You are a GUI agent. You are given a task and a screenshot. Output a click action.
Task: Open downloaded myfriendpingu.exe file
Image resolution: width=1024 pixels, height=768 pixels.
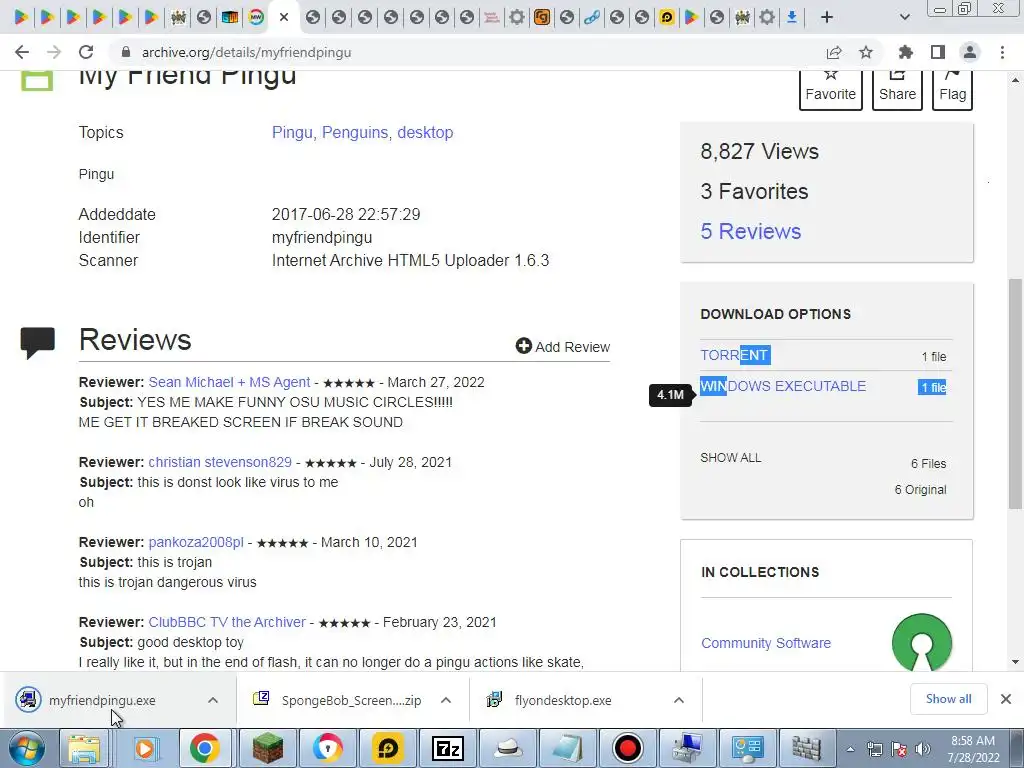click(x=102, y=701)
